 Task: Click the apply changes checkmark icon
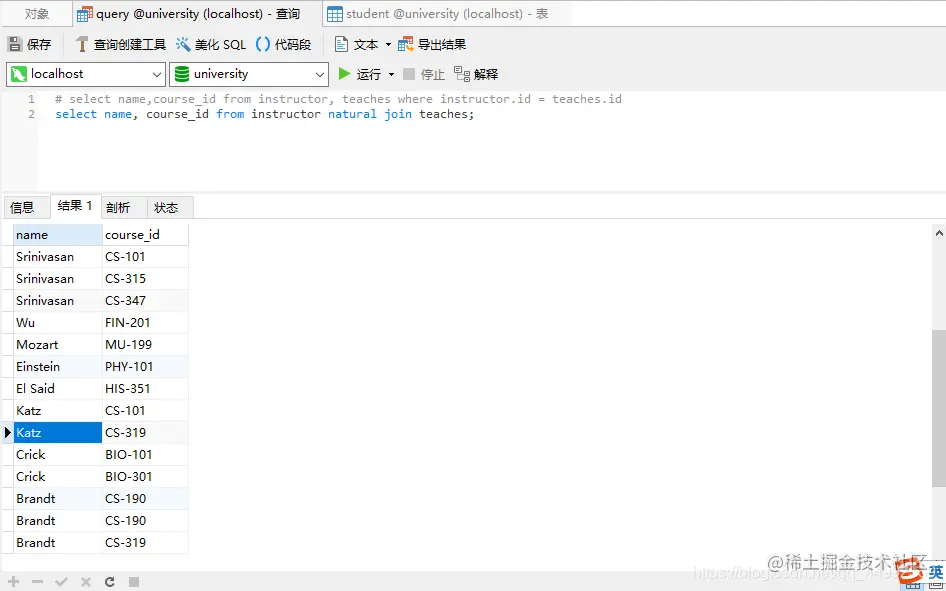pyautogui.click(x=61, y=582)
